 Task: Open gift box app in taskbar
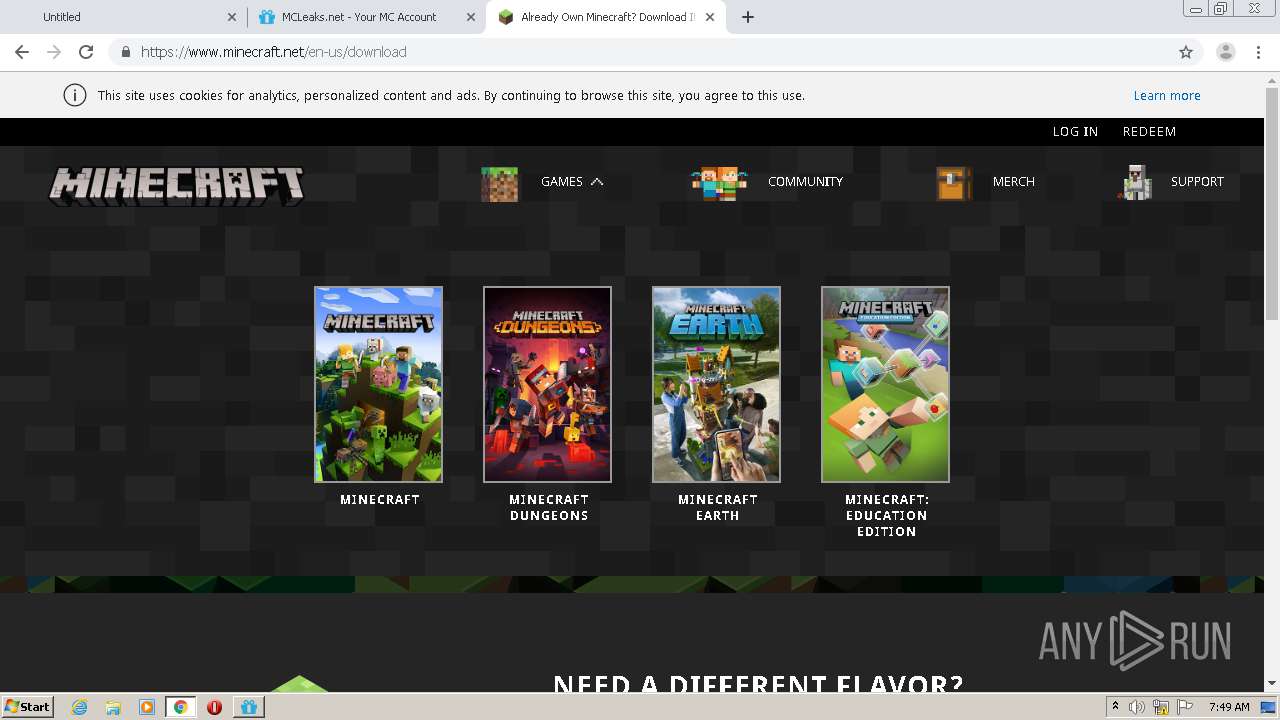pos(249,707)
